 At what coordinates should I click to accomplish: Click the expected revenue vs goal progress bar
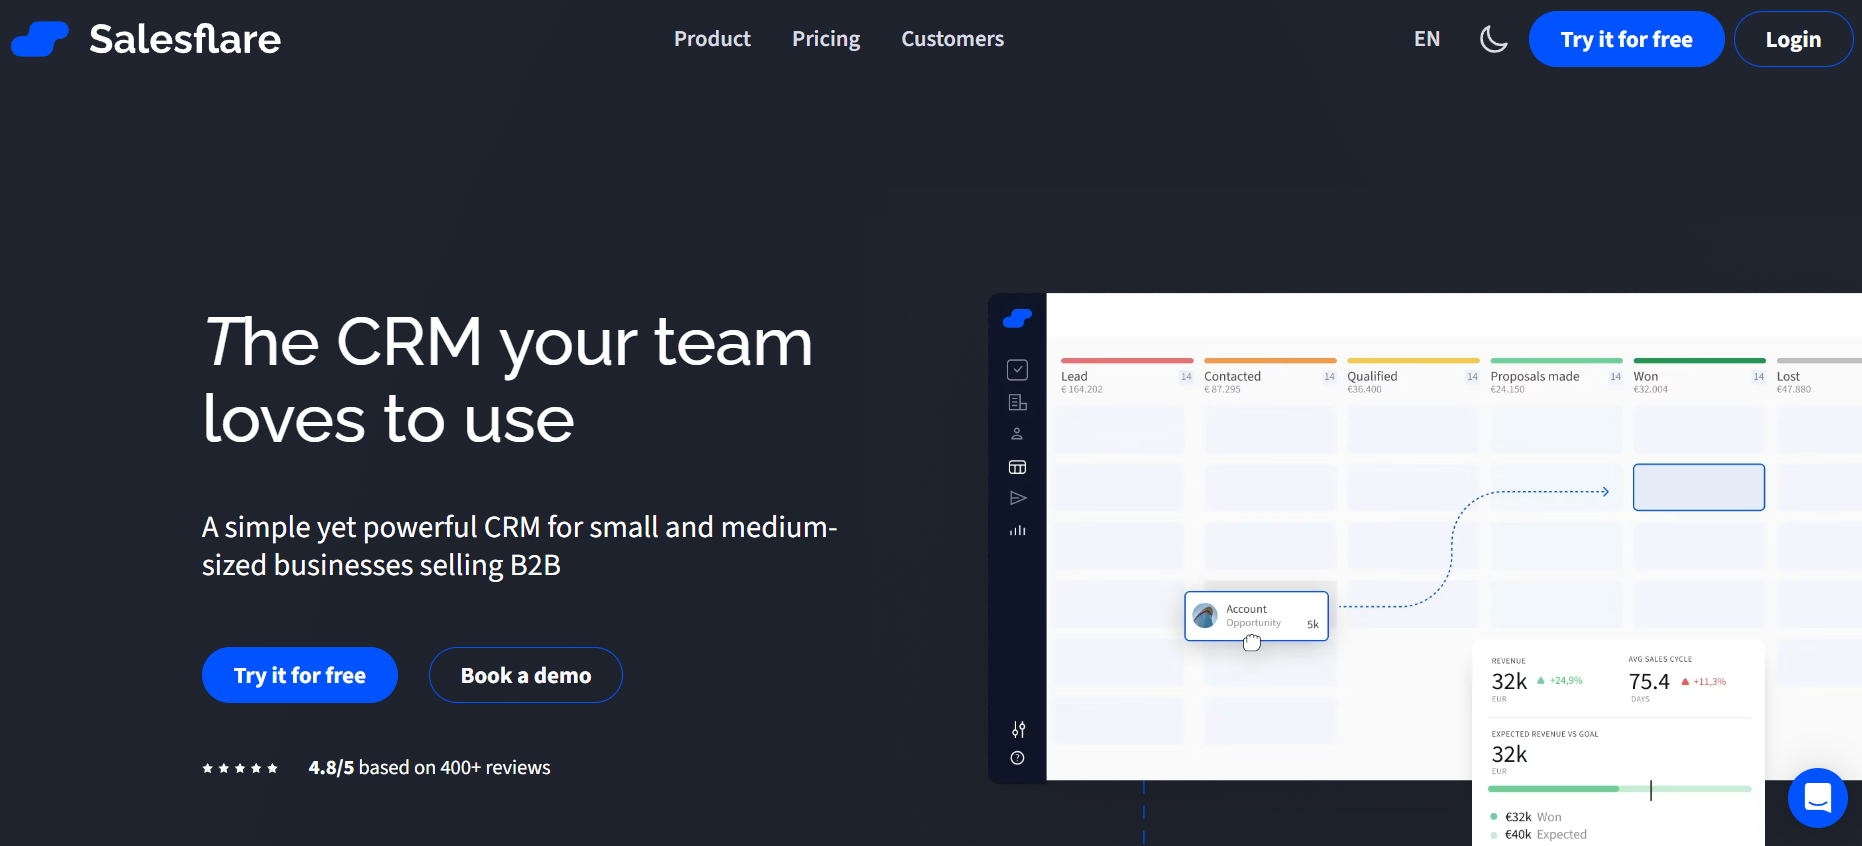click(x=1620, y=789)
